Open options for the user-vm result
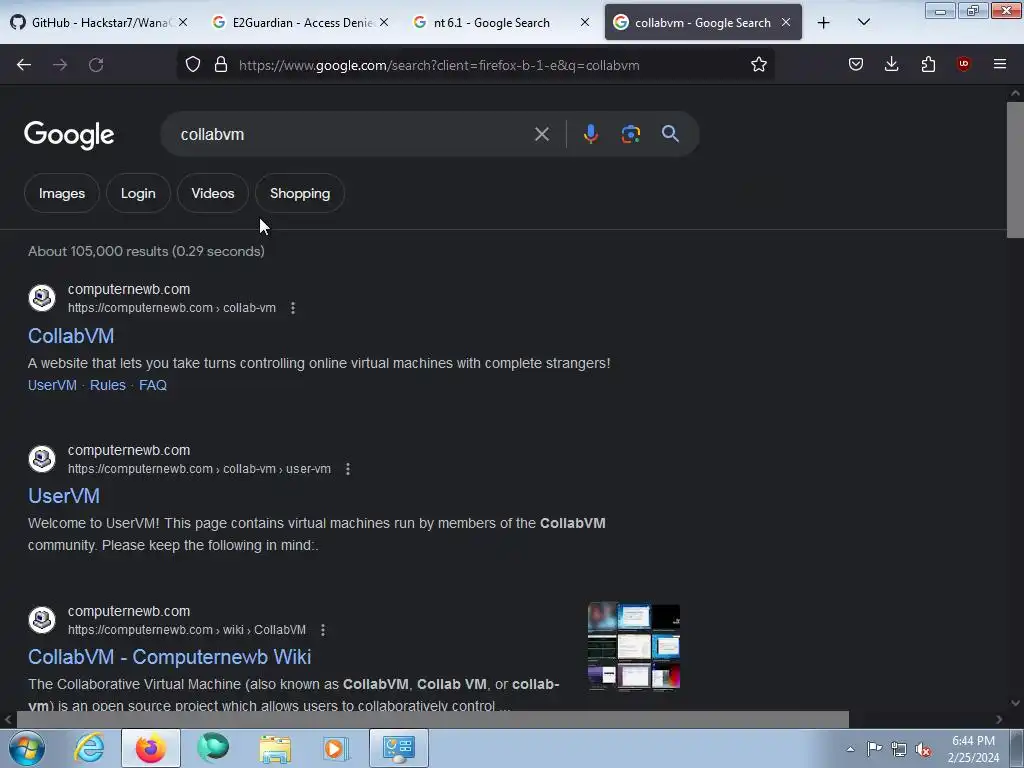This screenshot has width=1024, height=768. [347, 469]
